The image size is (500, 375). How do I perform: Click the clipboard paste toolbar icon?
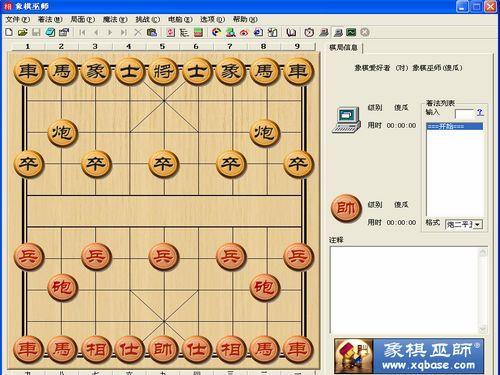152,32
